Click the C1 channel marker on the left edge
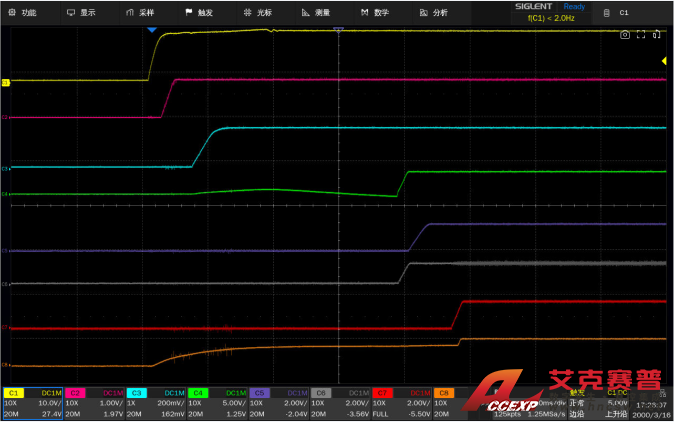This screenshot has height=422, width=674. 5,82
